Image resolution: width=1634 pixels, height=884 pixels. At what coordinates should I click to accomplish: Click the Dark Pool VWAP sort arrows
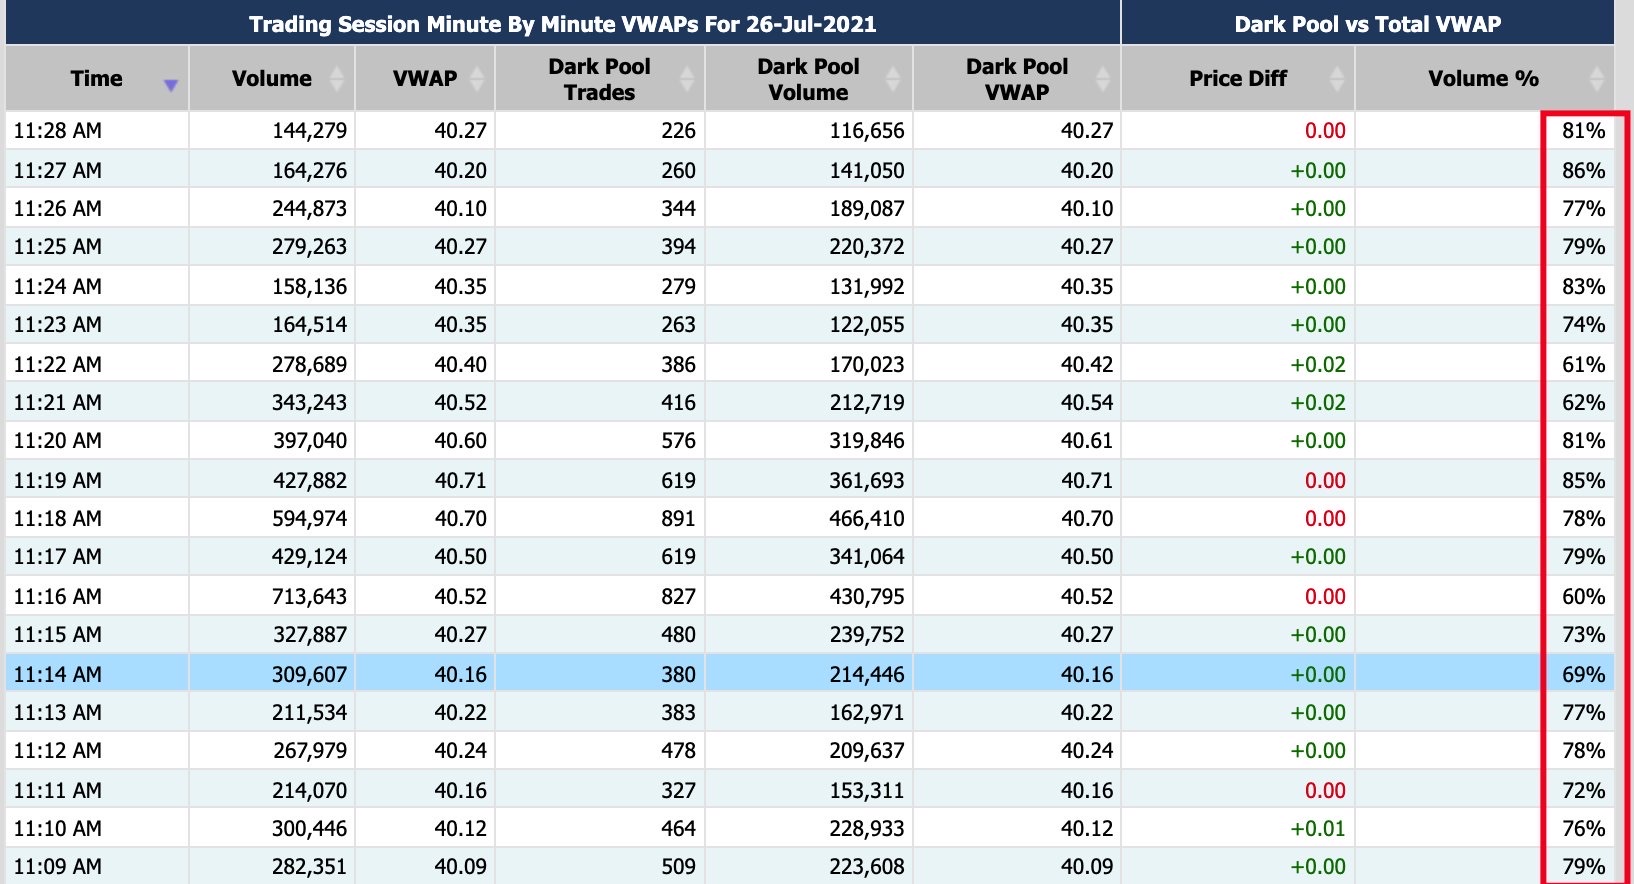click(1103, 78)
